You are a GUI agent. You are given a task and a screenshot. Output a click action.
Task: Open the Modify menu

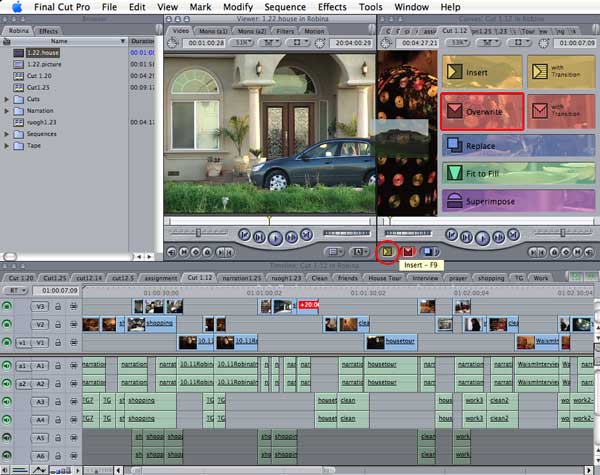pos(238,7)
